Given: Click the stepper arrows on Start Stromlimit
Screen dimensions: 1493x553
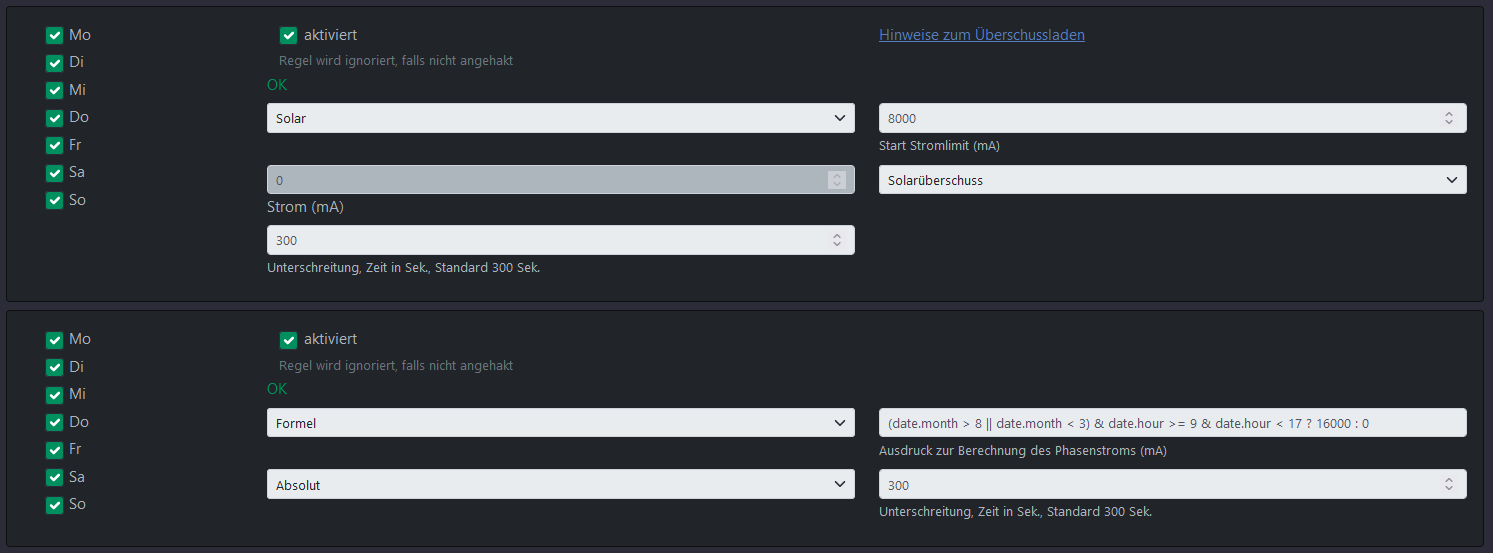Looking at the screenshot, I should point(1449,118).
